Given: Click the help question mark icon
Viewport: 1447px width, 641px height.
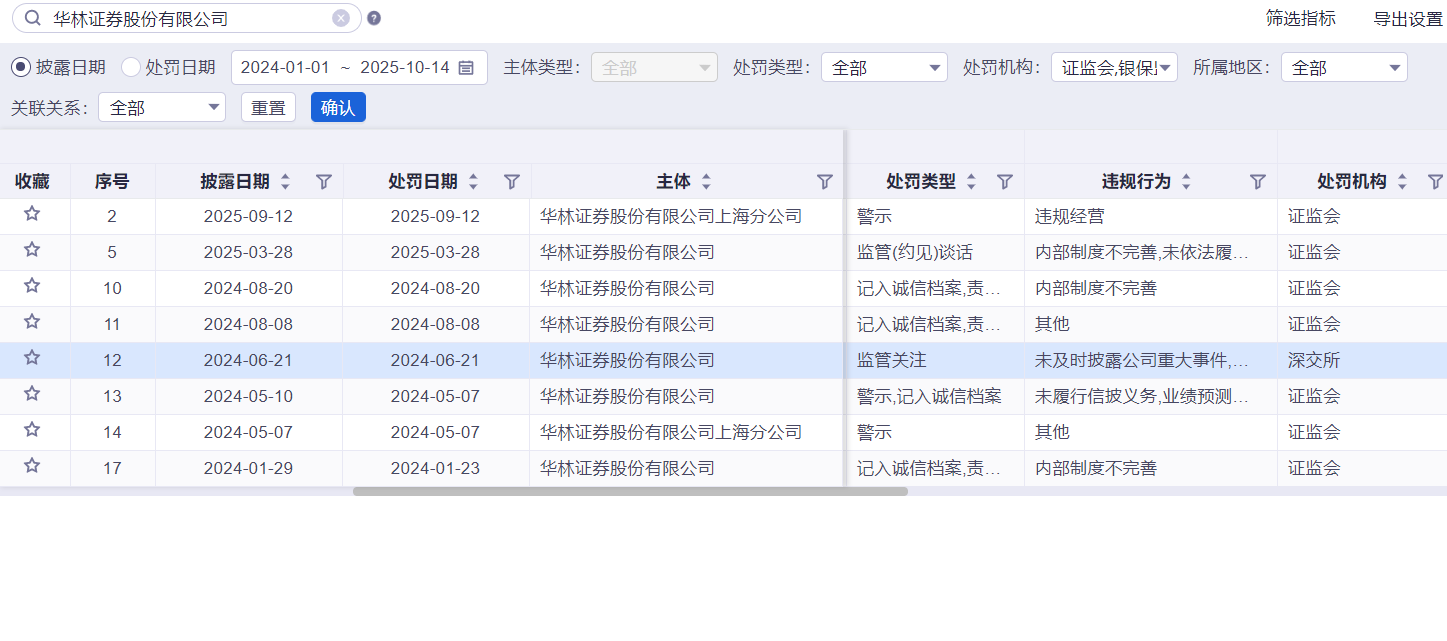Looking at the screenshot, I should coord(374,18).
